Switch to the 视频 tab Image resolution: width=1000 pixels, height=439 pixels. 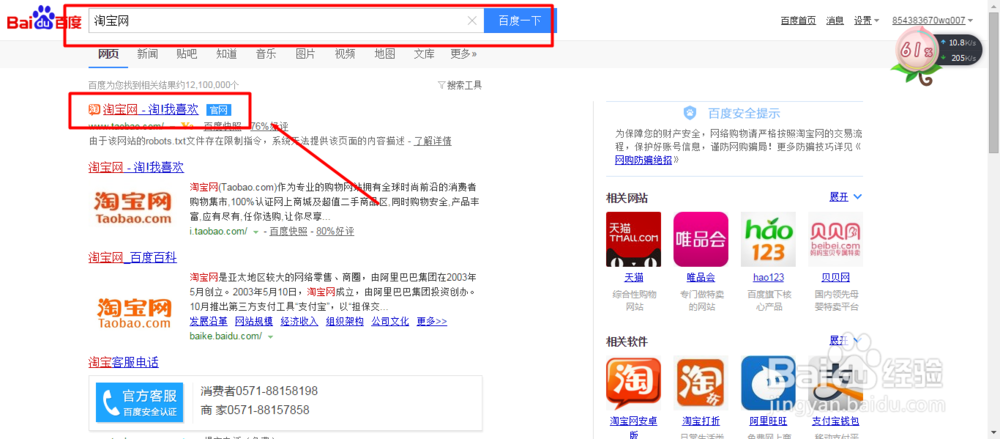[x=345, y=54]
